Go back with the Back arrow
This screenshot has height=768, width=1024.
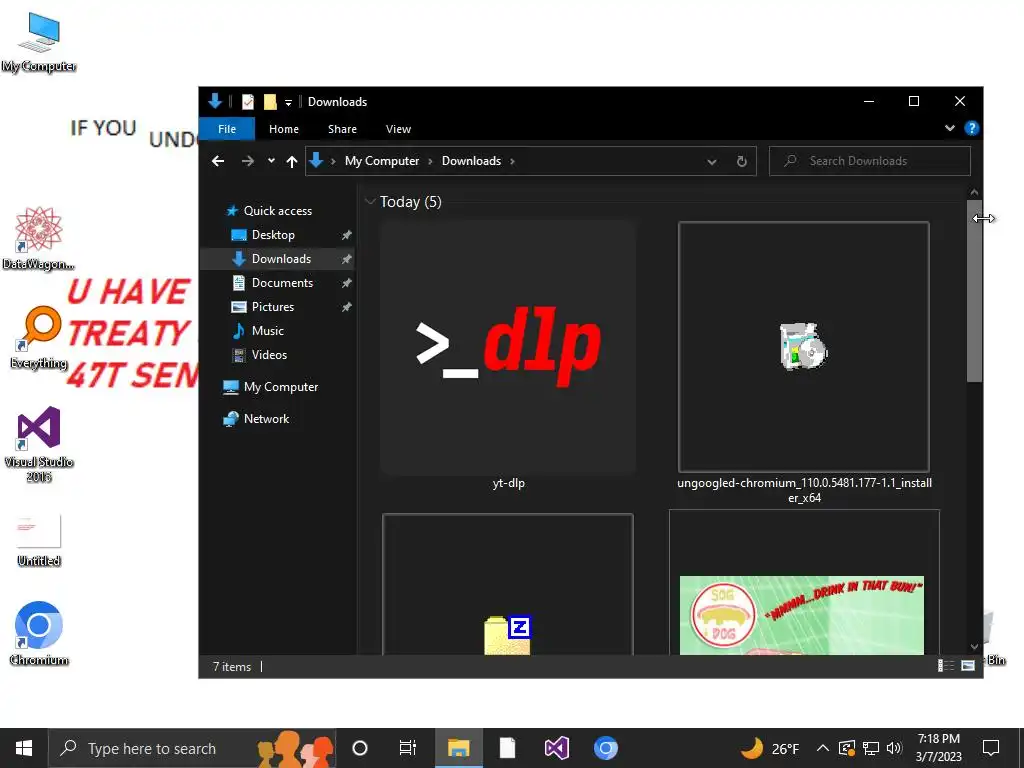218,161
